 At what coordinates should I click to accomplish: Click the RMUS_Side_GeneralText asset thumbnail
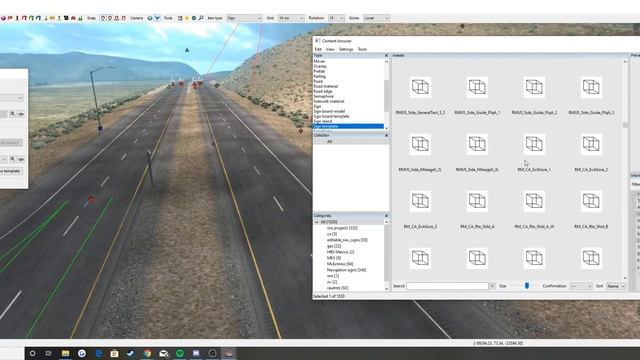[x=420, y=87]
